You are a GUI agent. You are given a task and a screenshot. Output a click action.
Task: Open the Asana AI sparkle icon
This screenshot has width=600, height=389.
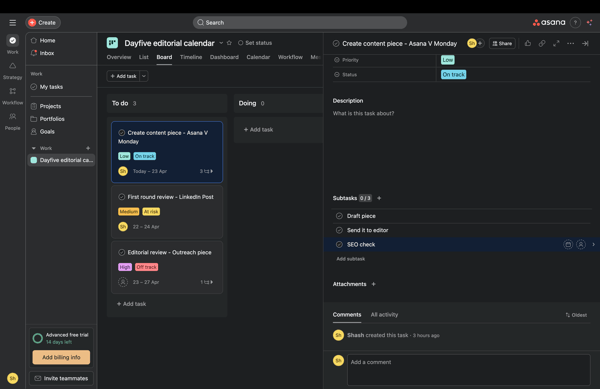589,23
